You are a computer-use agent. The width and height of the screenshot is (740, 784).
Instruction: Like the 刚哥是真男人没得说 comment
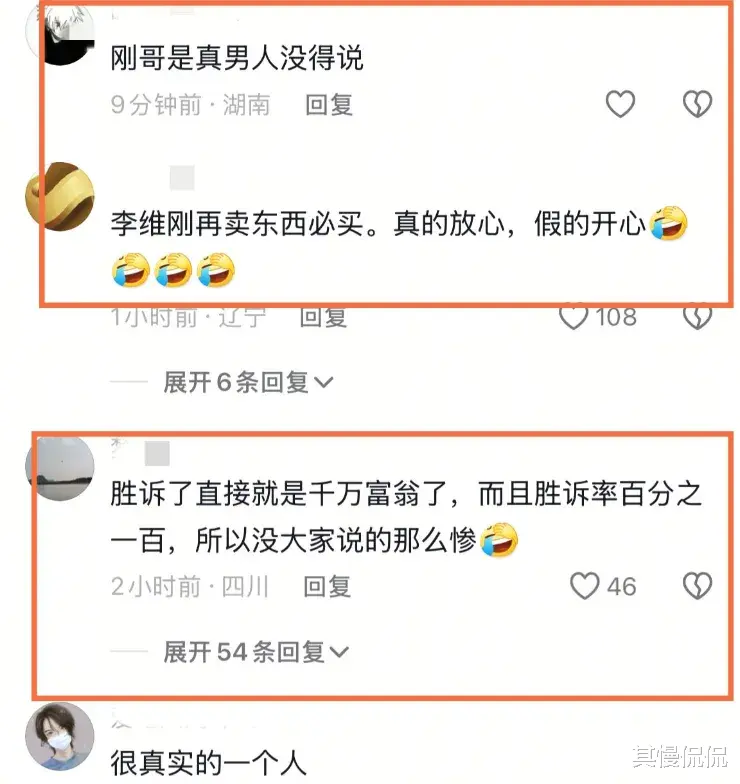point(620,104)
